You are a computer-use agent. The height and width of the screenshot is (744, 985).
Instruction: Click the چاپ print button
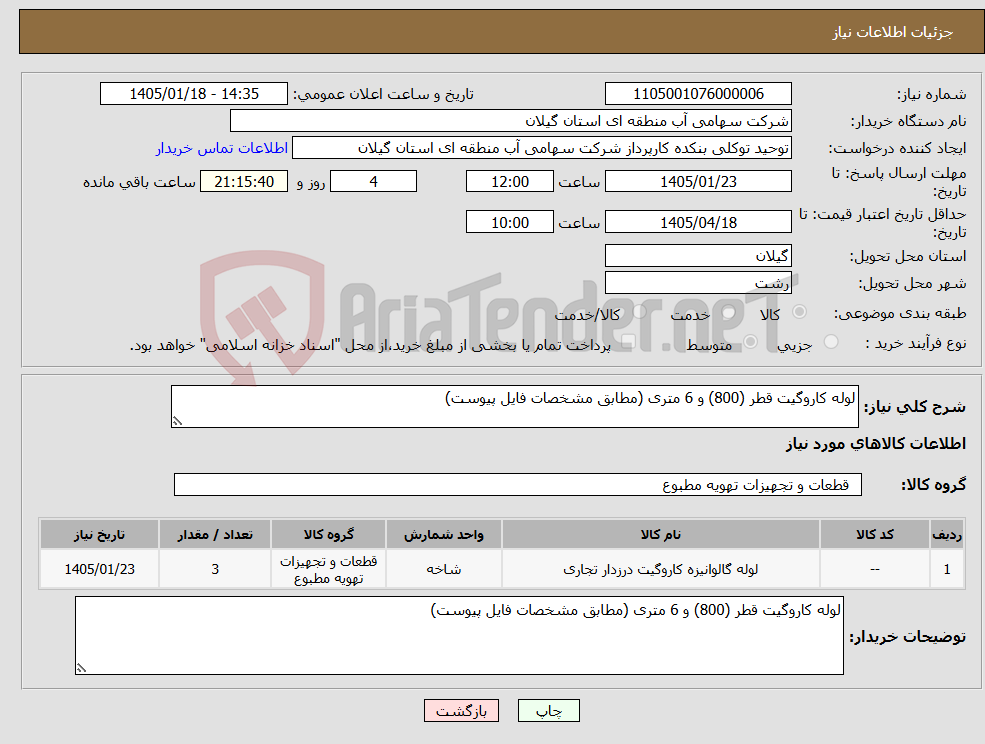point(548,711)
